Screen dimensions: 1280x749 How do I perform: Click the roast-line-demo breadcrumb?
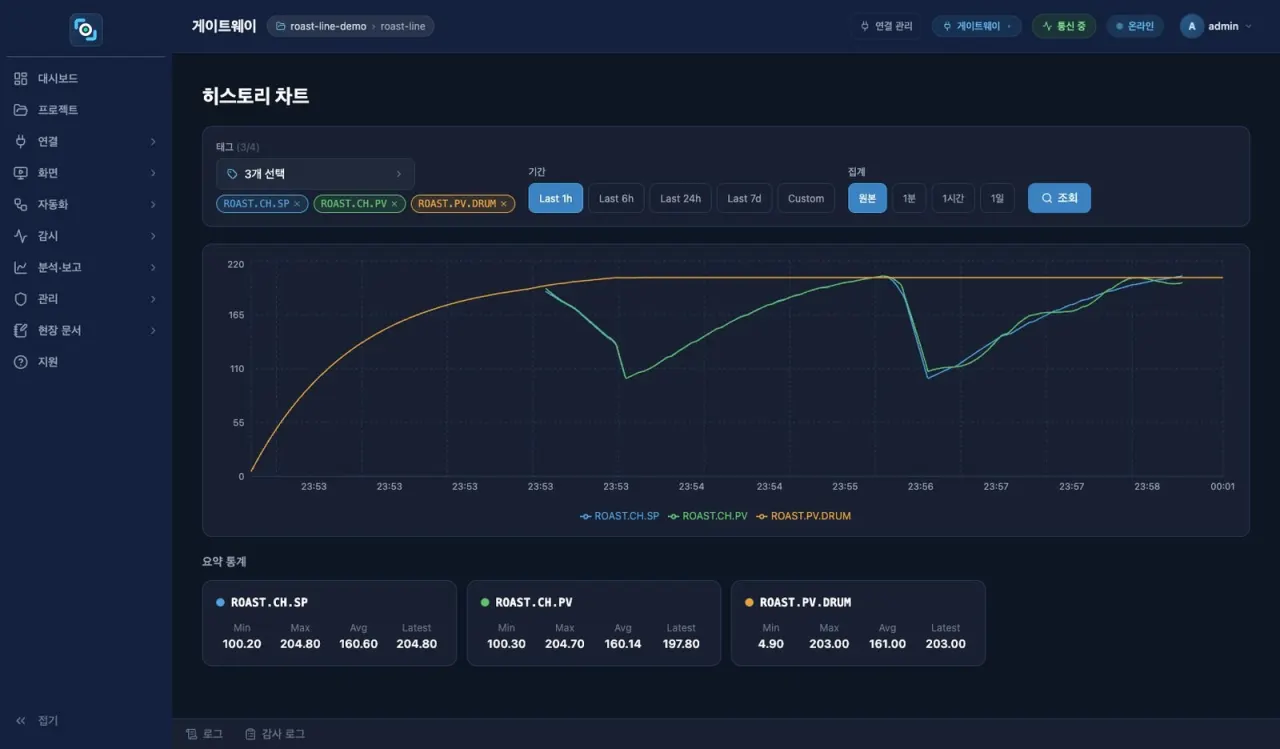(328, 27)
